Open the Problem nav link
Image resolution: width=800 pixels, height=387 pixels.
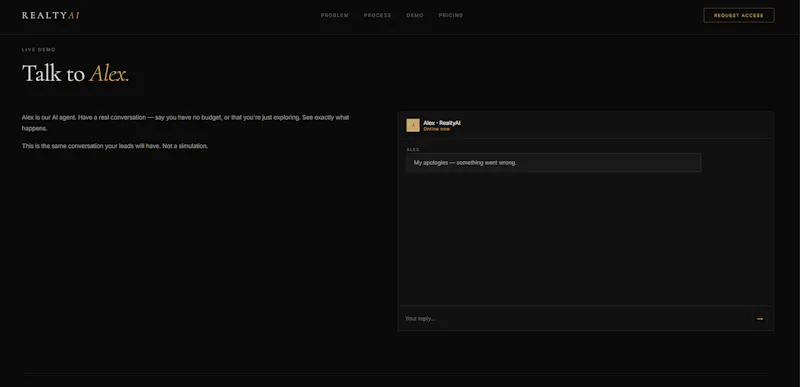335,15
